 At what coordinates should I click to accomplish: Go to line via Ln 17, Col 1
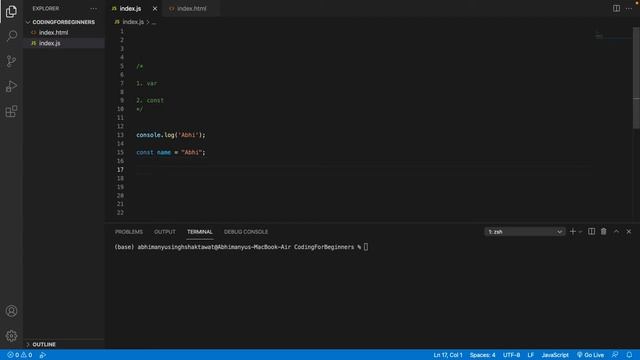[x=448, y=355]
